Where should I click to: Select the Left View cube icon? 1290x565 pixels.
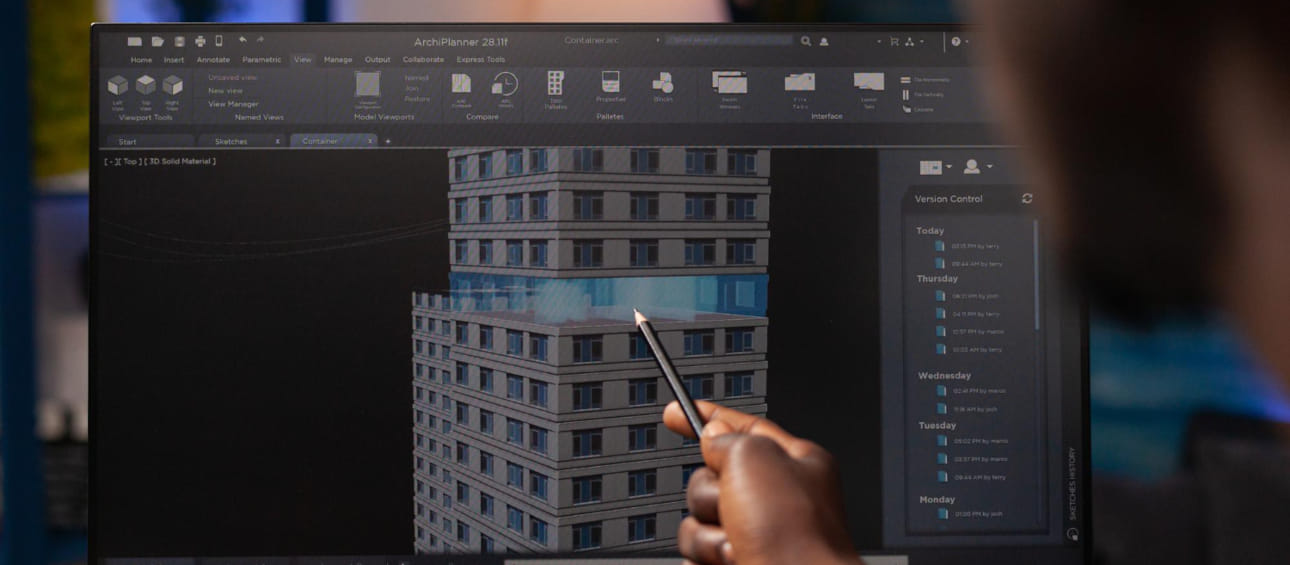pyautogui.click(x=118, y=86)
